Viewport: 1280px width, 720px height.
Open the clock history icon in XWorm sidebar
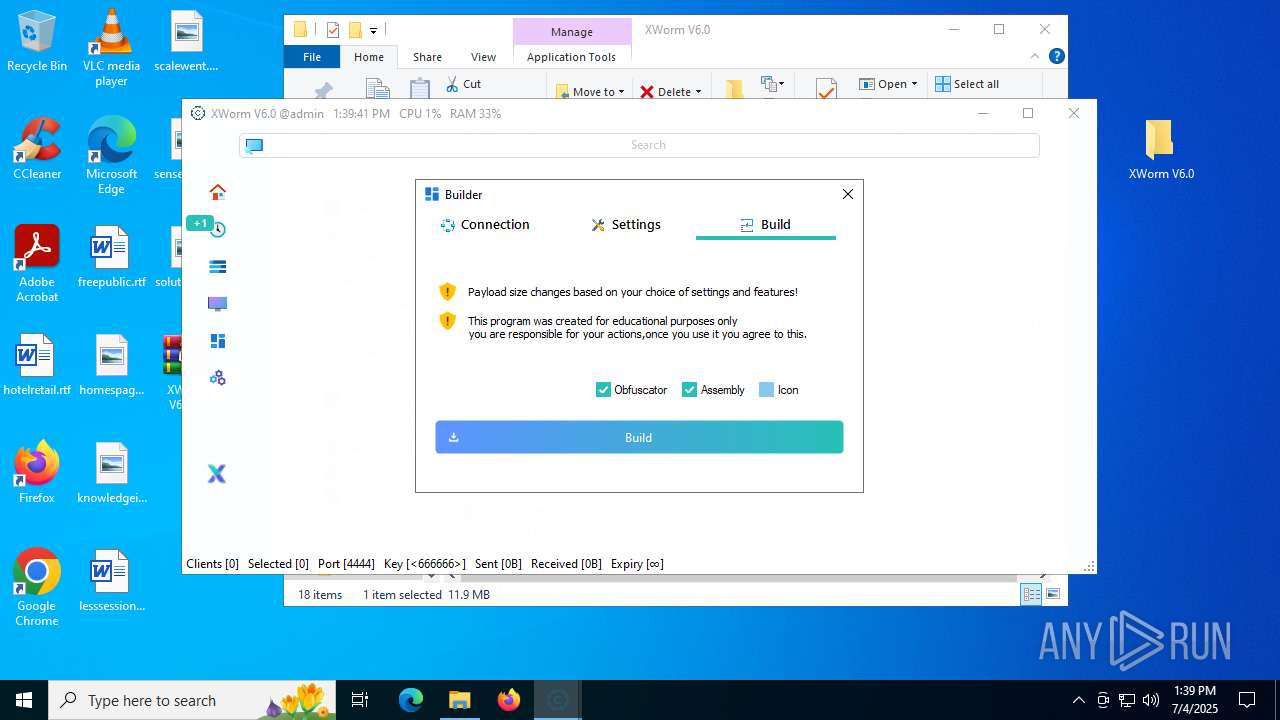218,229
